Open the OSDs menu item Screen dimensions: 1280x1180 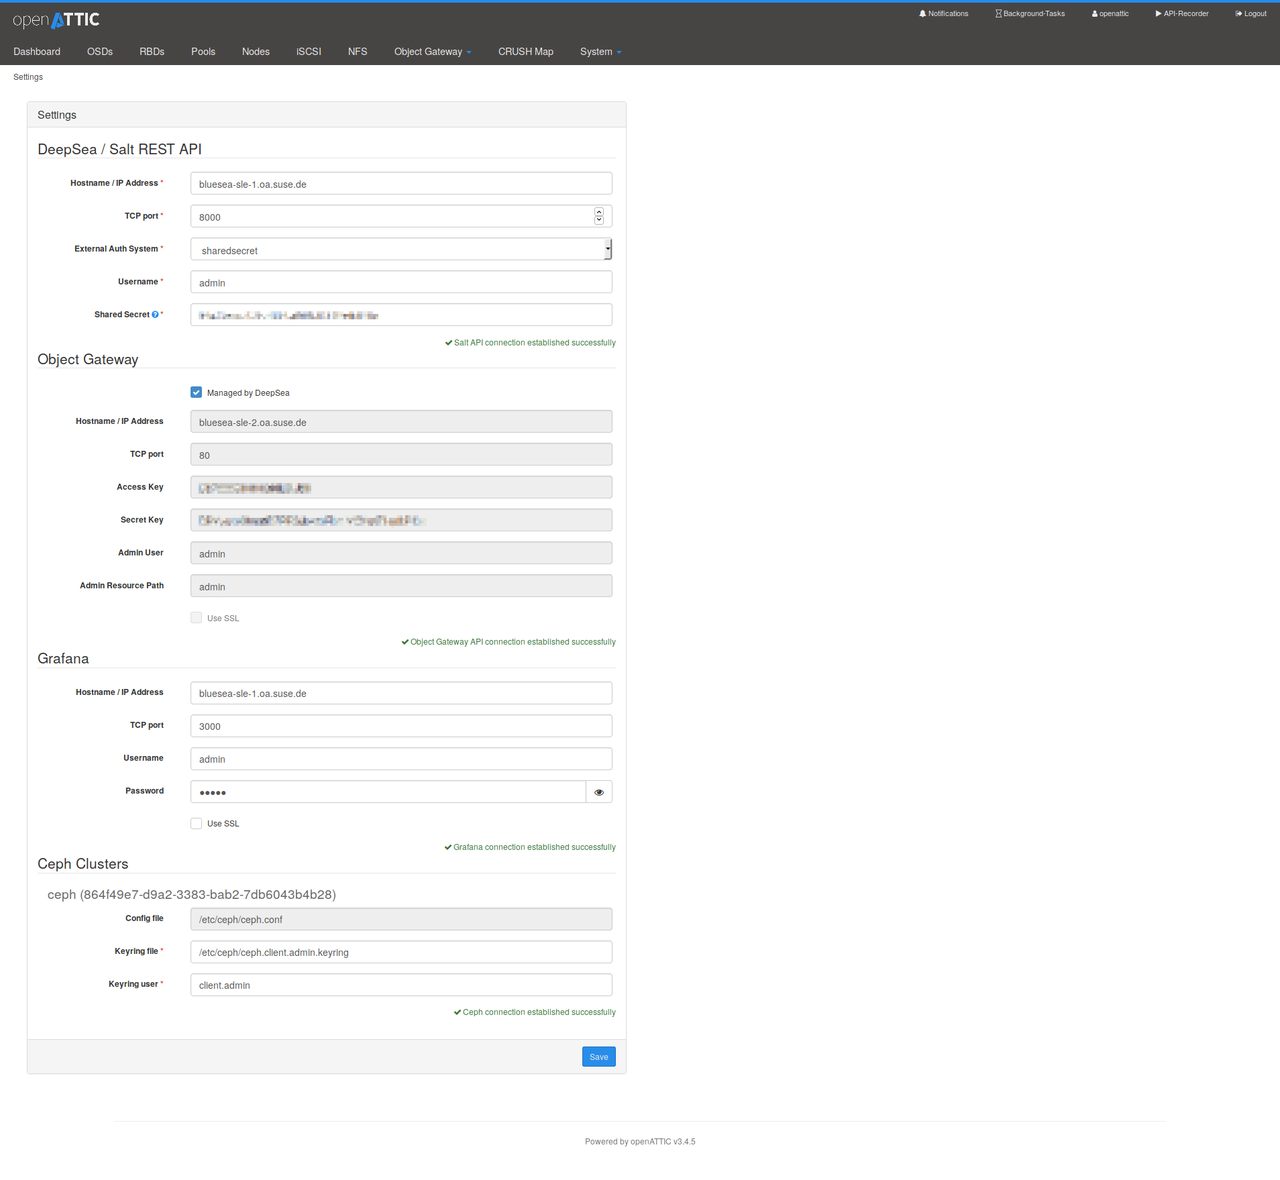100,52
